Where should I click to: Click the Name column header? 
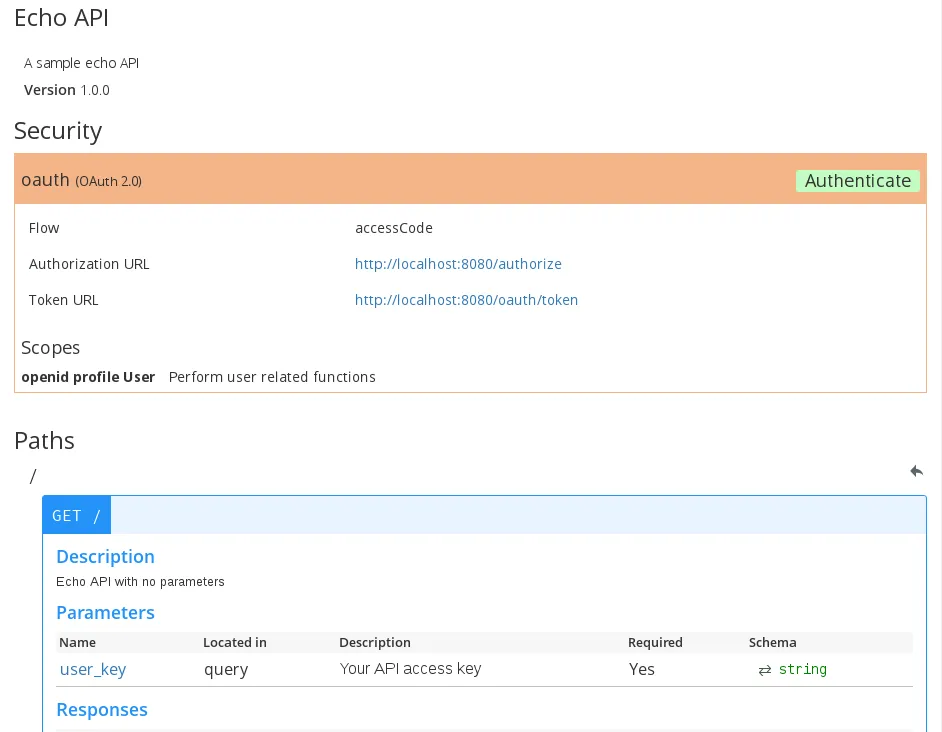pyautogui.click(x=77, y=642)
